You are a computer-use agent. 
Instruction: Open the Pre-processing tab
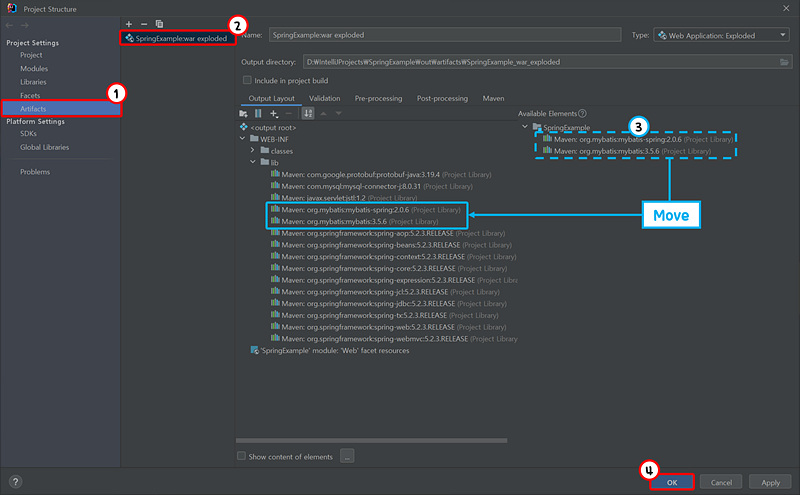379,98
